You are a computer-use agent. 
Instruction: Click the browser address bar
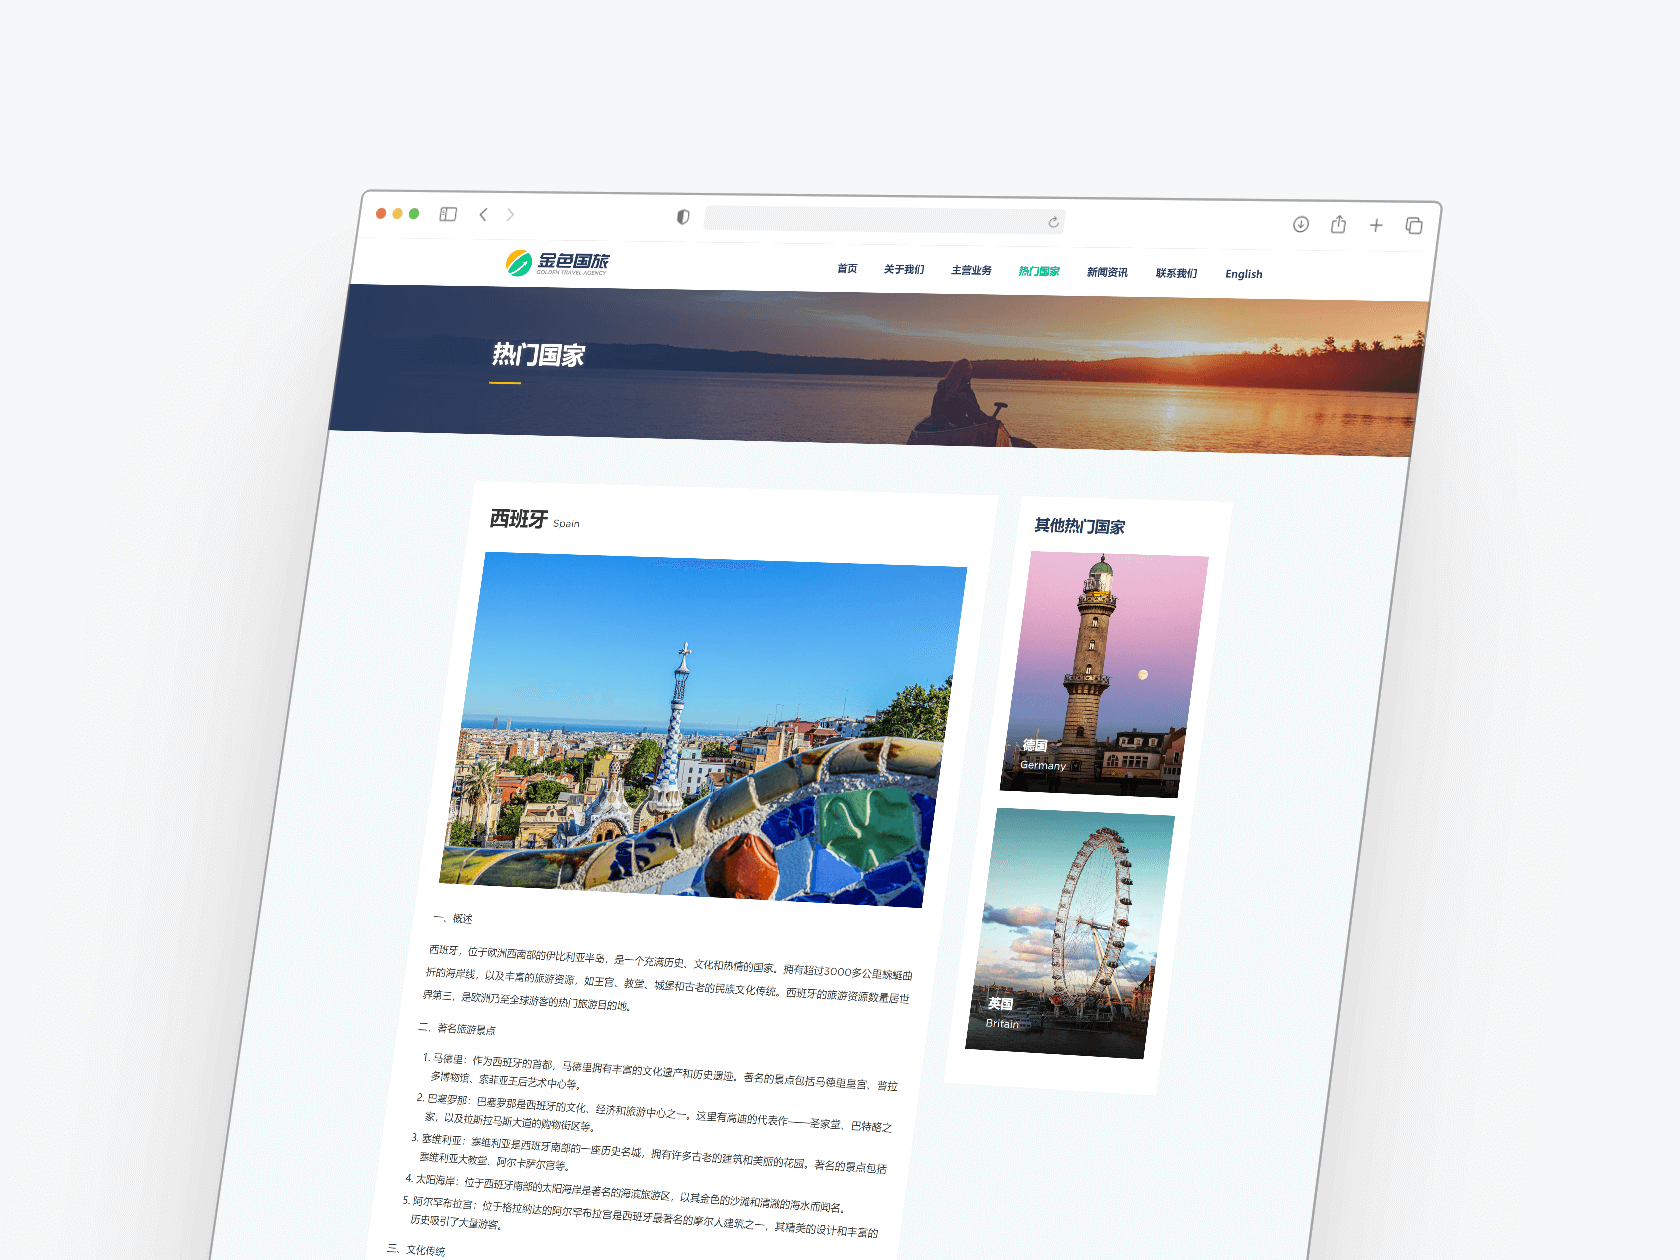(884, 220)
